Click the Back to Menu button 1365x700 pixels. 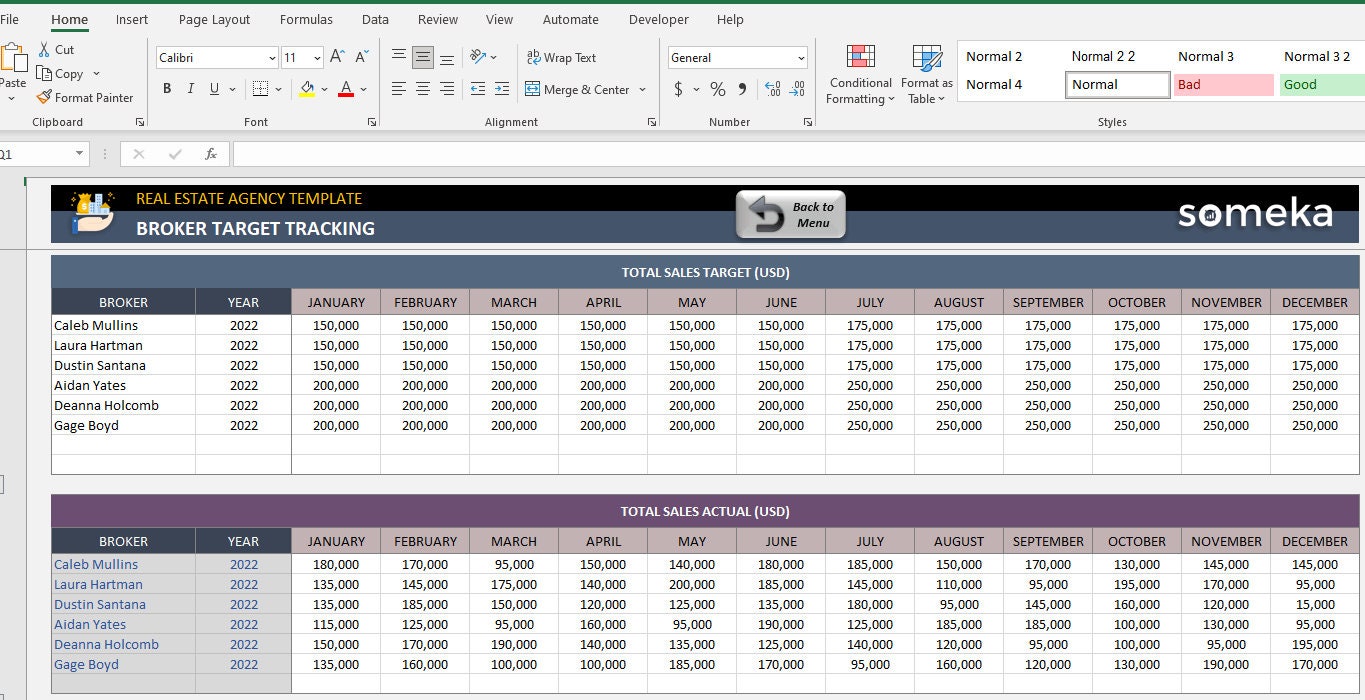(x=790, y=212)
